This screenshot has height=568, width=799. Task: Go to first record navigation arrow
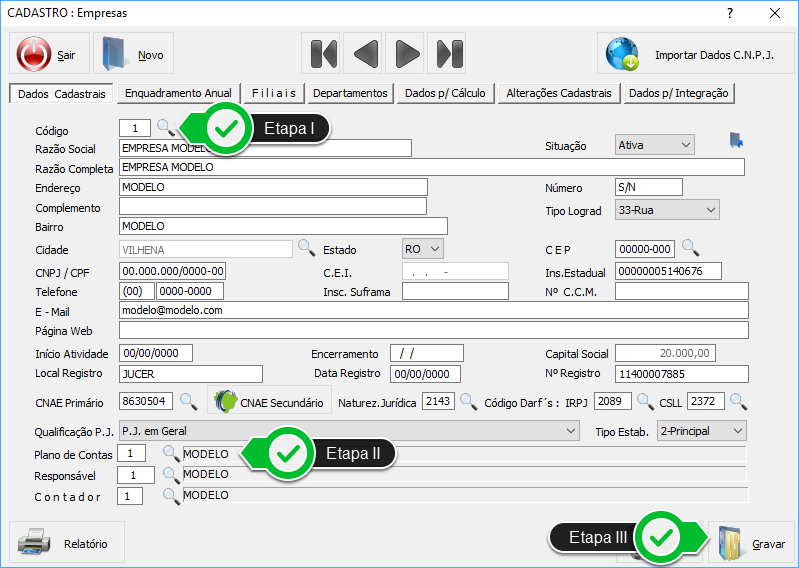(x=322, y=53)
